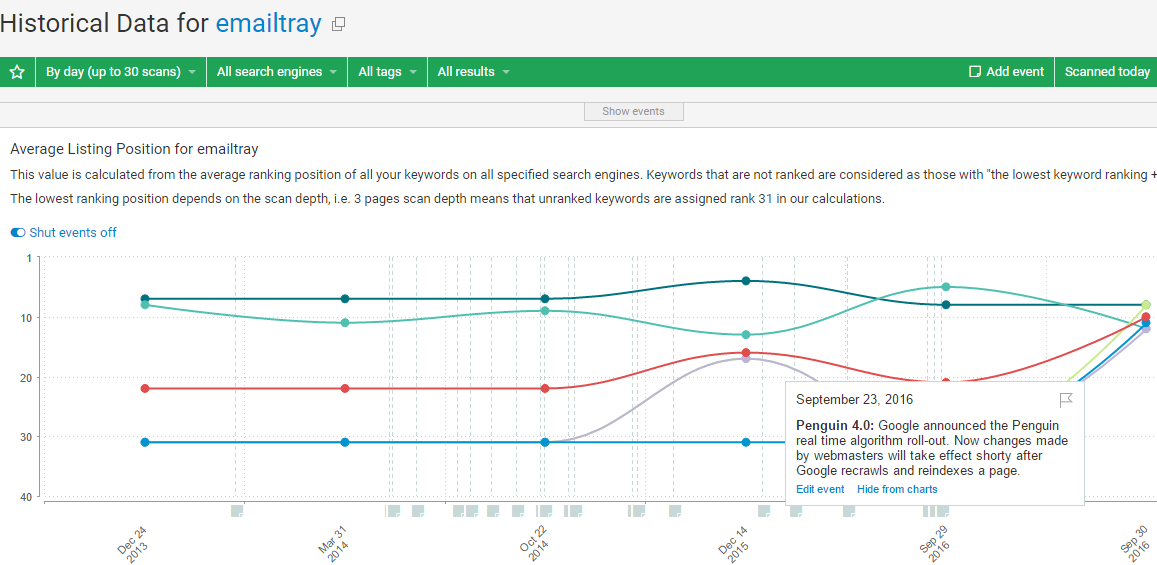Click the flag icon in the Penguin tooltip

[x=1066, y=400]
